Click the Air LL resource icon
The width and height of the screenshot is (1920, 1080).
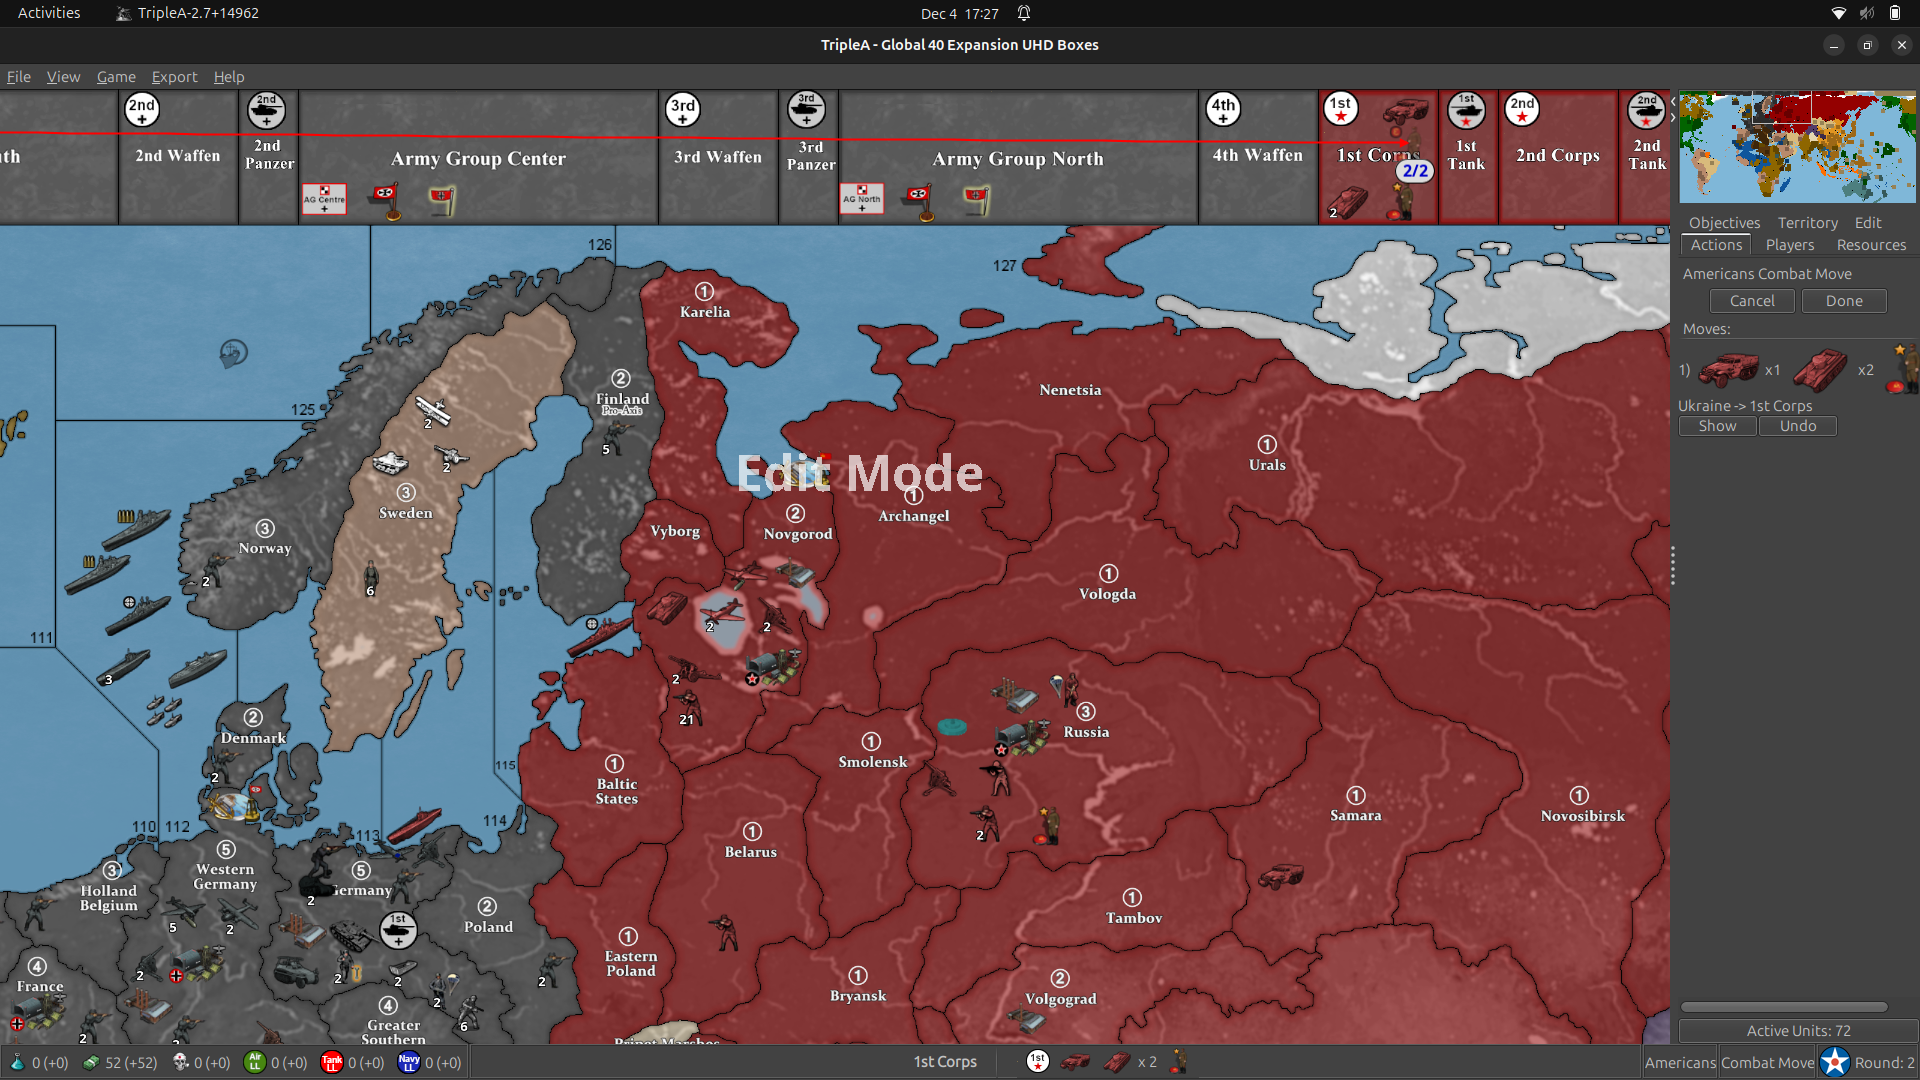click(255, 1063)
